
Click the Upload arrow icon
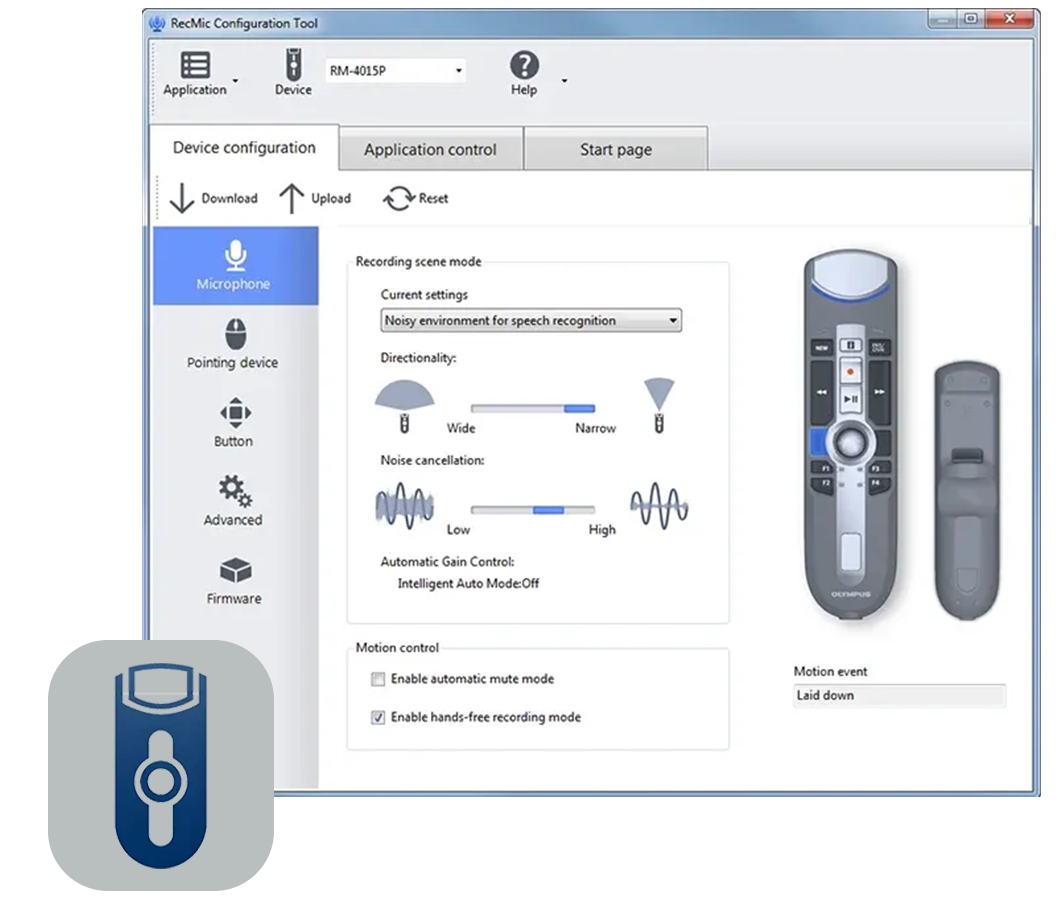(x=292, y=199)
